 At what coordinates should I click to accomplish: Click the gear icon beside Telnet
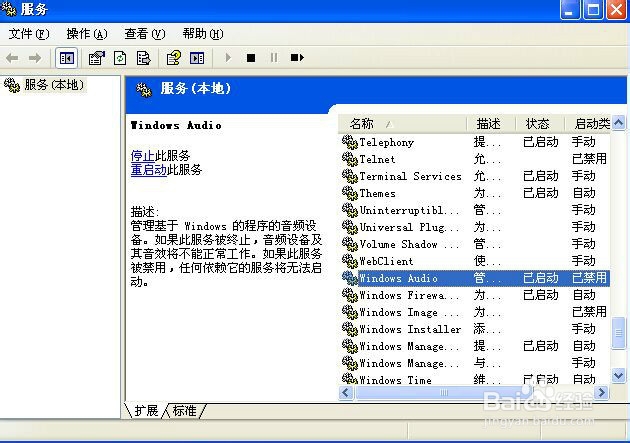click(350, 159)
